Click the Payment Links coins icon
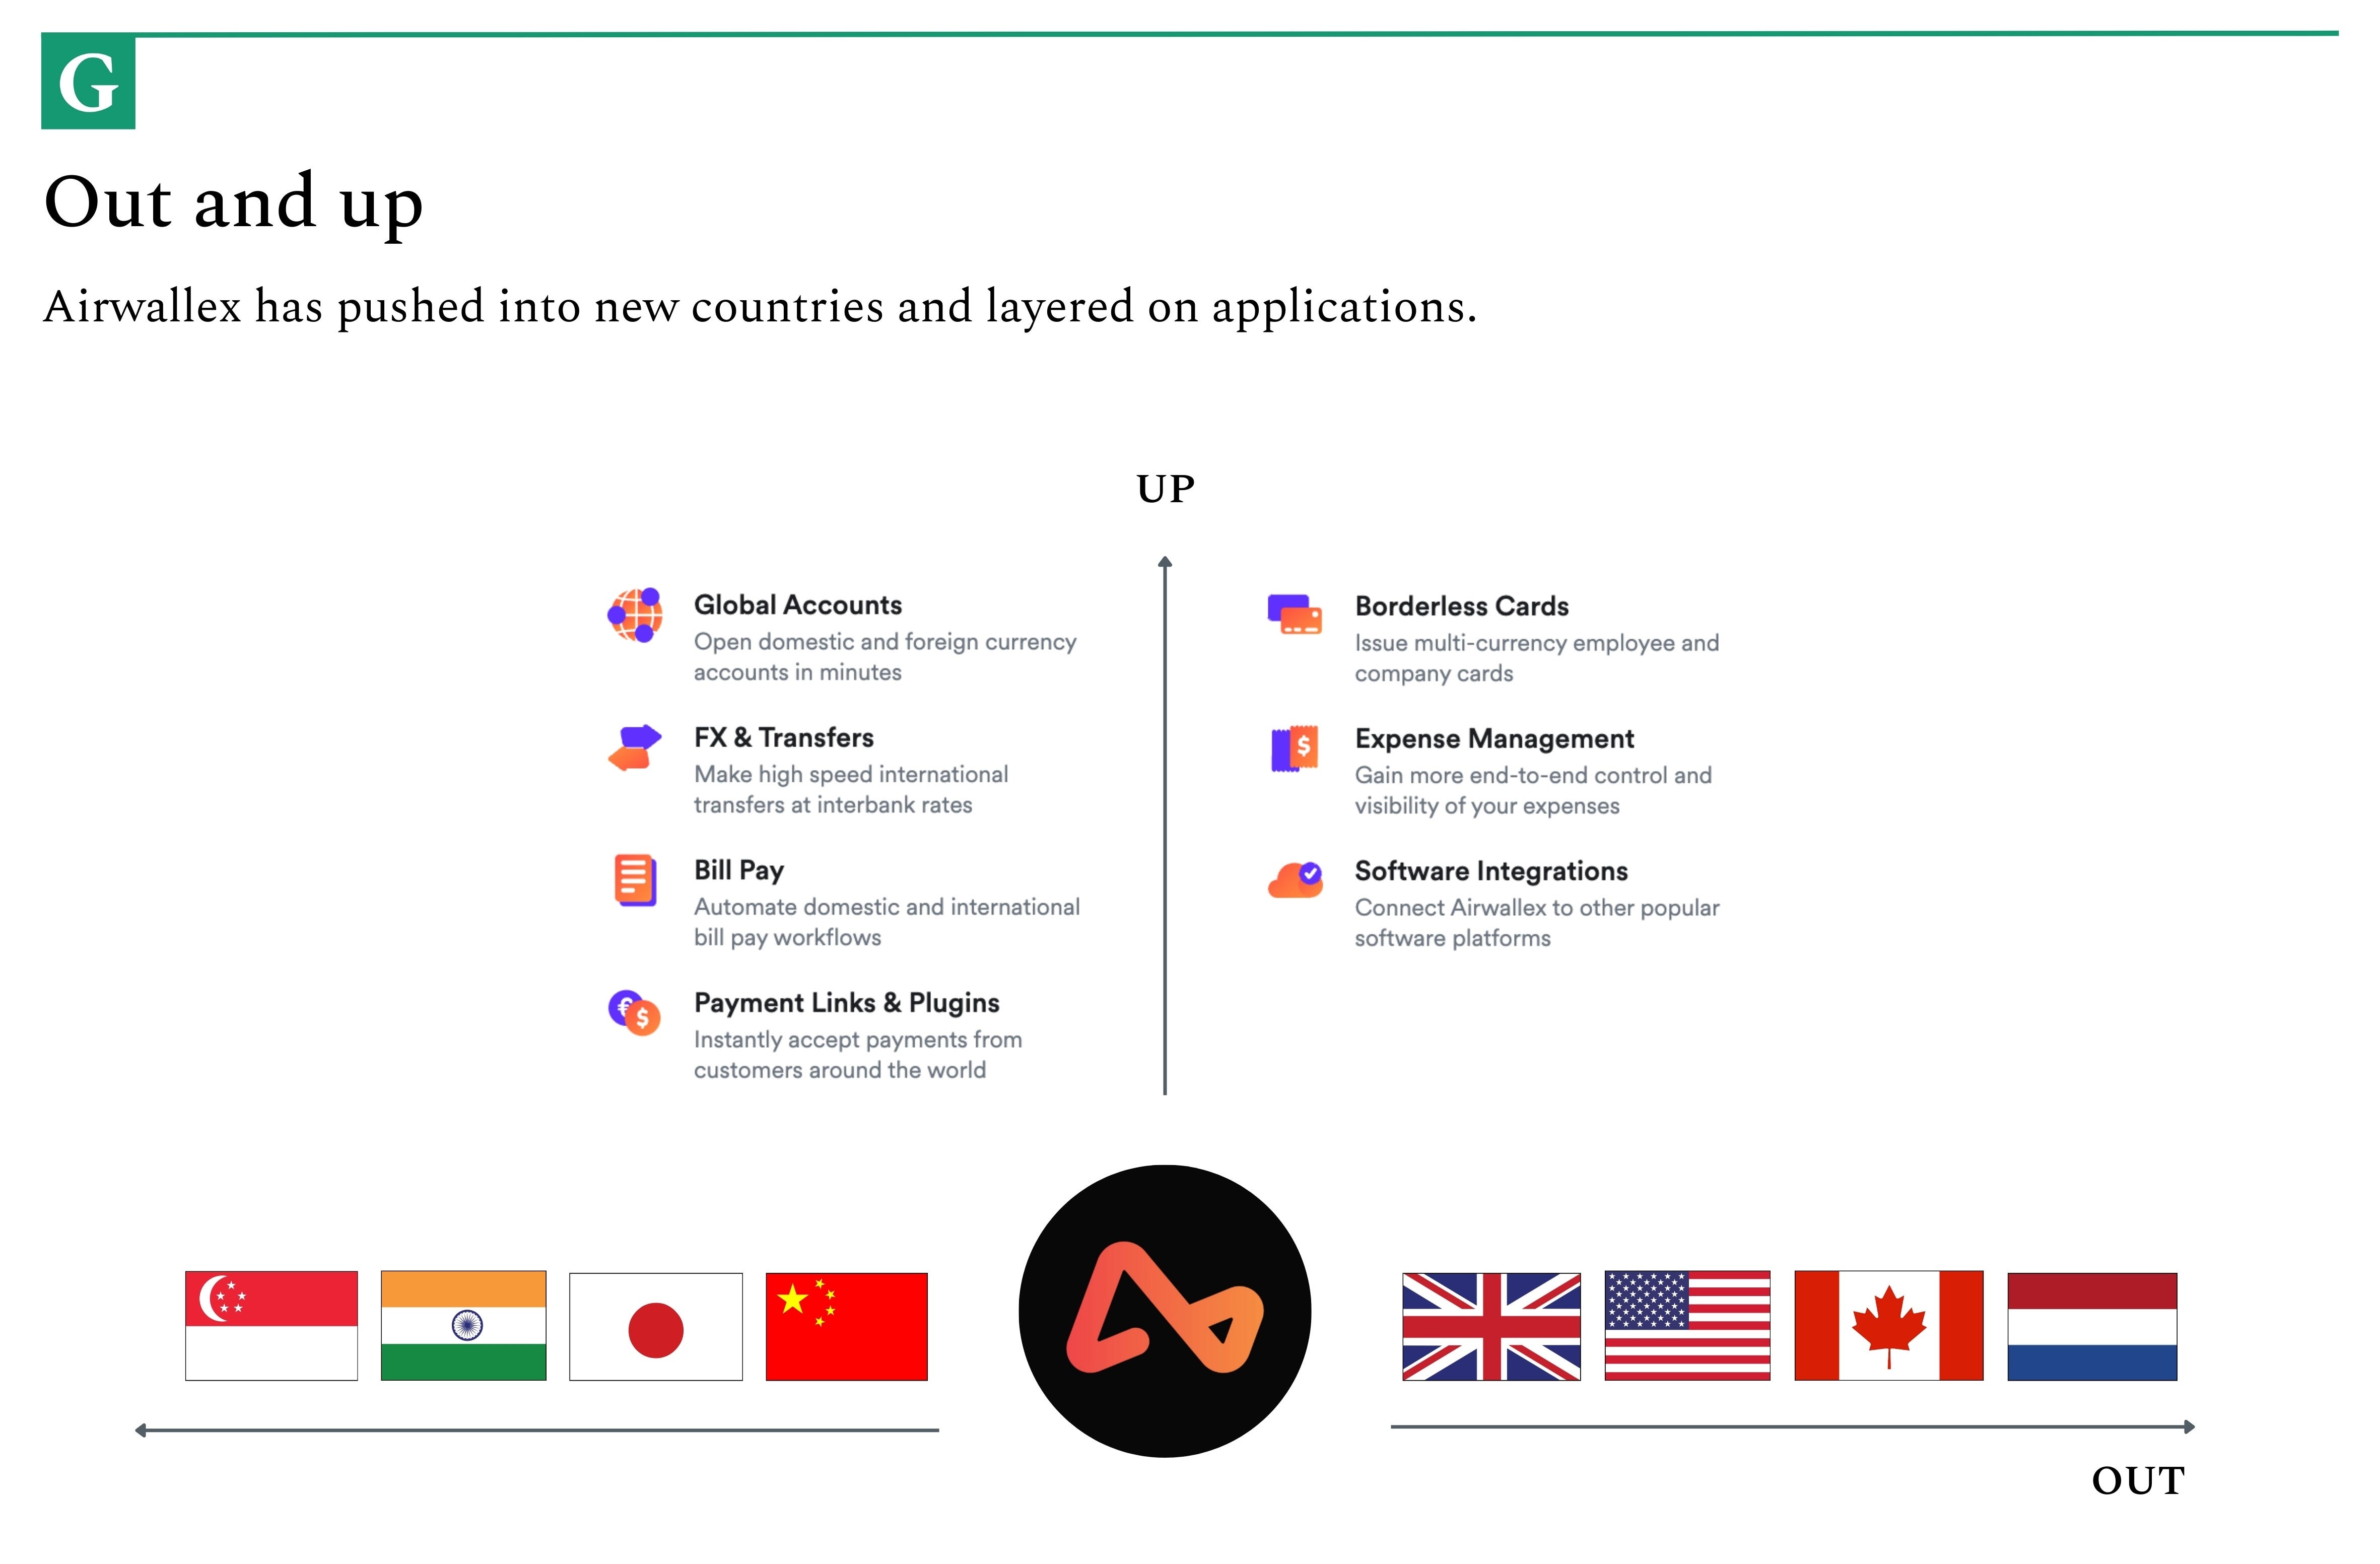 tap(635, 1013)
